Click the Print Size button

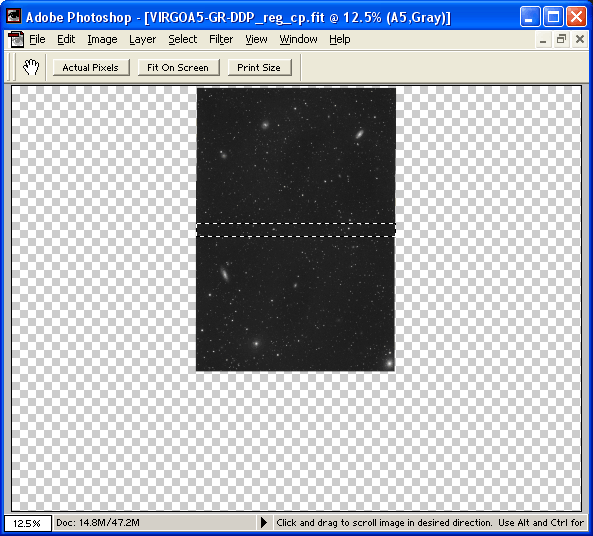[x=259, y=67]
